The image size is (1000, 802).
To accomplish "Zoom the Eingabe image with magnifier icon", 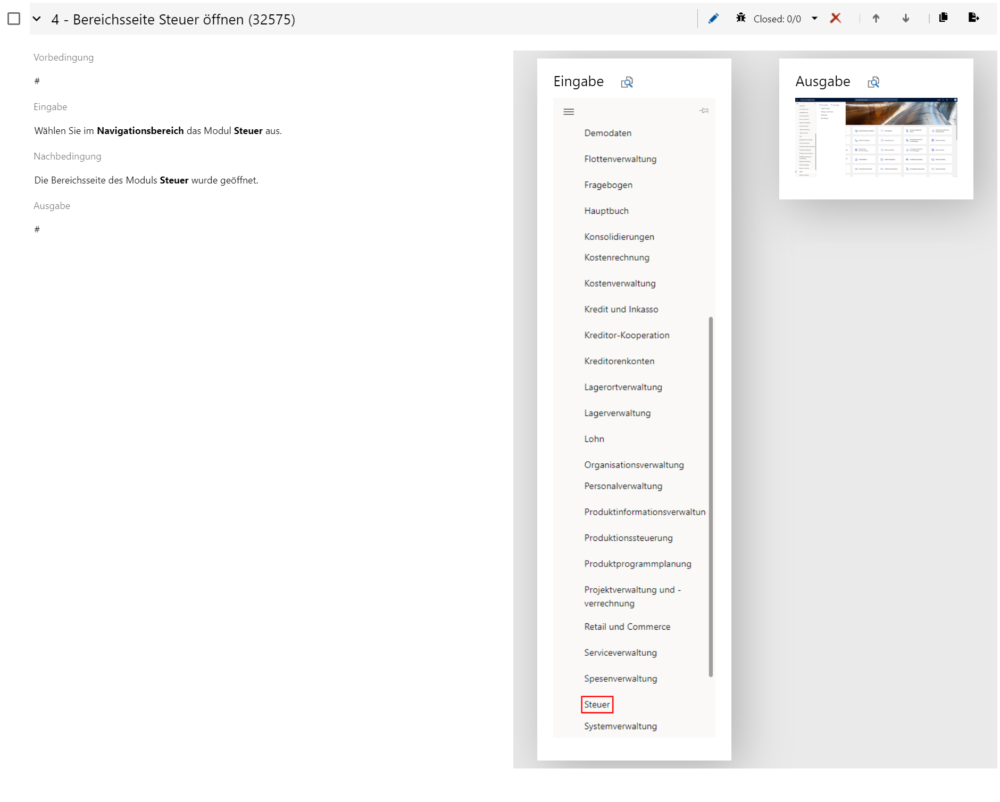I will point(627,82).
